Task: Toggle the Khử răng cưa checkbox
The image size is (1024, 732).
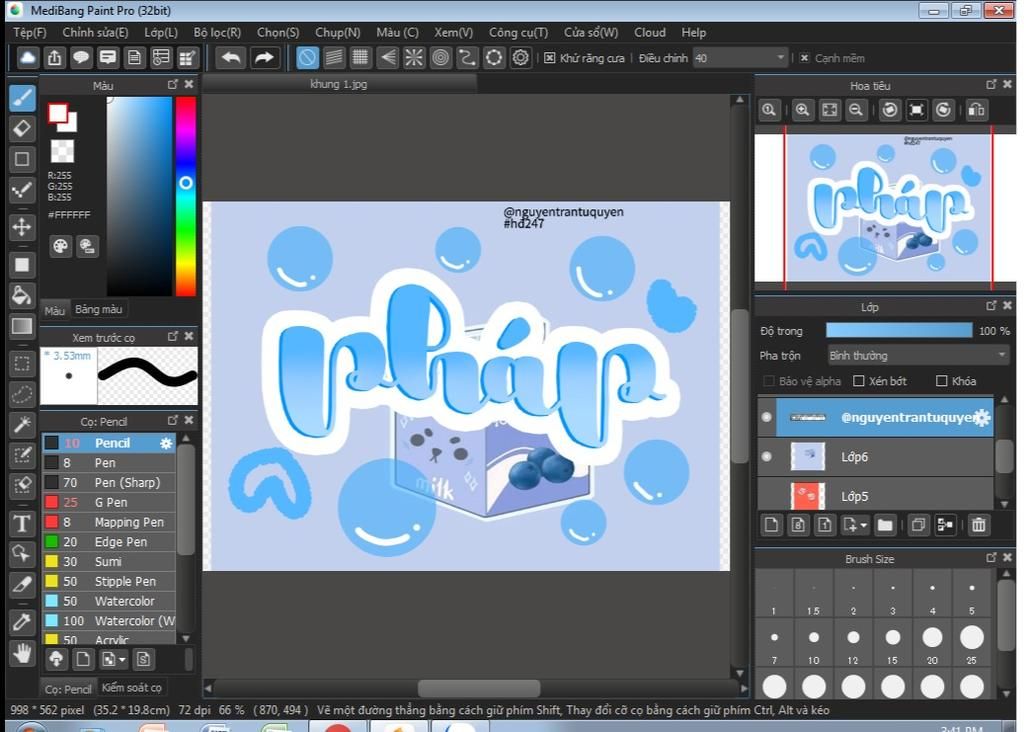Action: (x=550, y=58)
